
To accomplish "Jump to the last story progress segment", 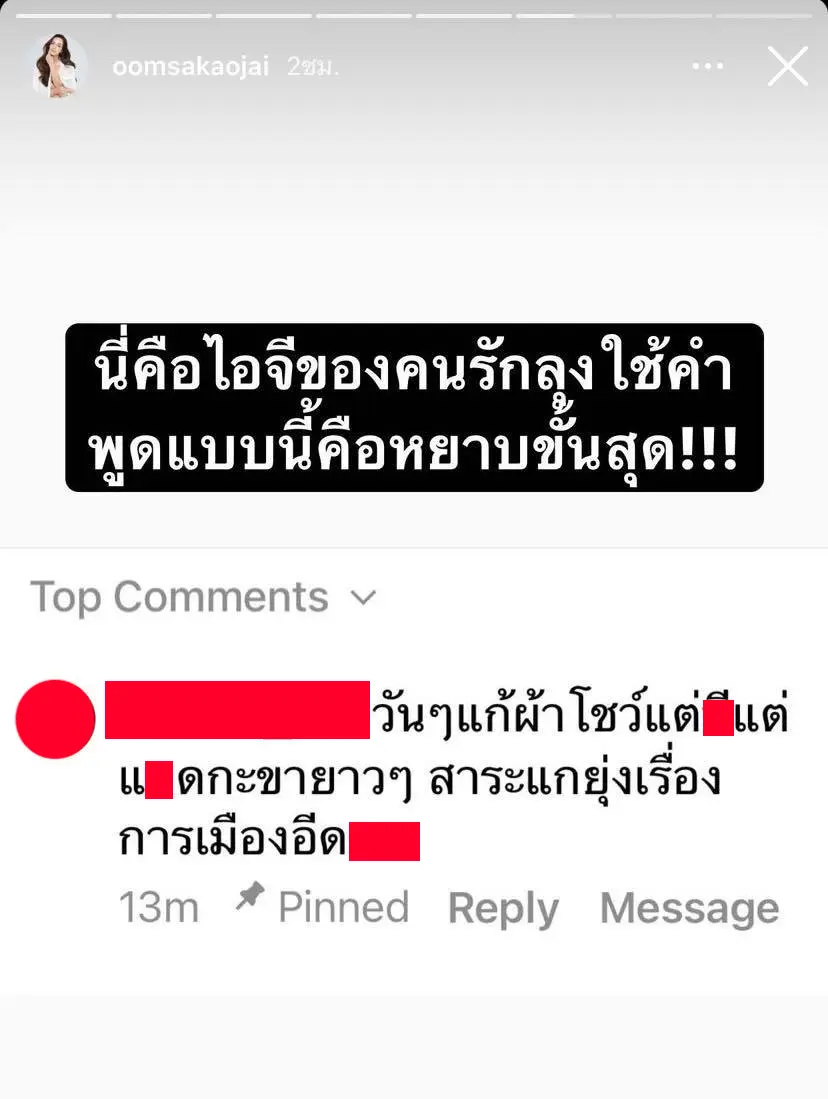I will pos(763,15).
